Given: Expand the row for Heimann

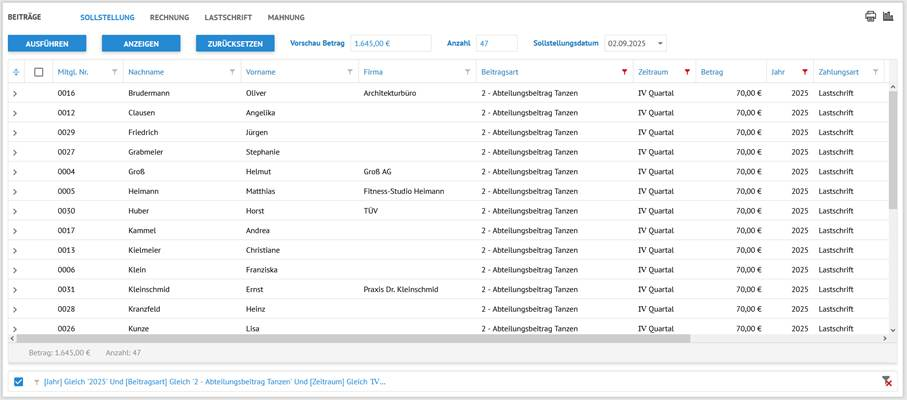Looking at the screenshot, I should point(15,191).
